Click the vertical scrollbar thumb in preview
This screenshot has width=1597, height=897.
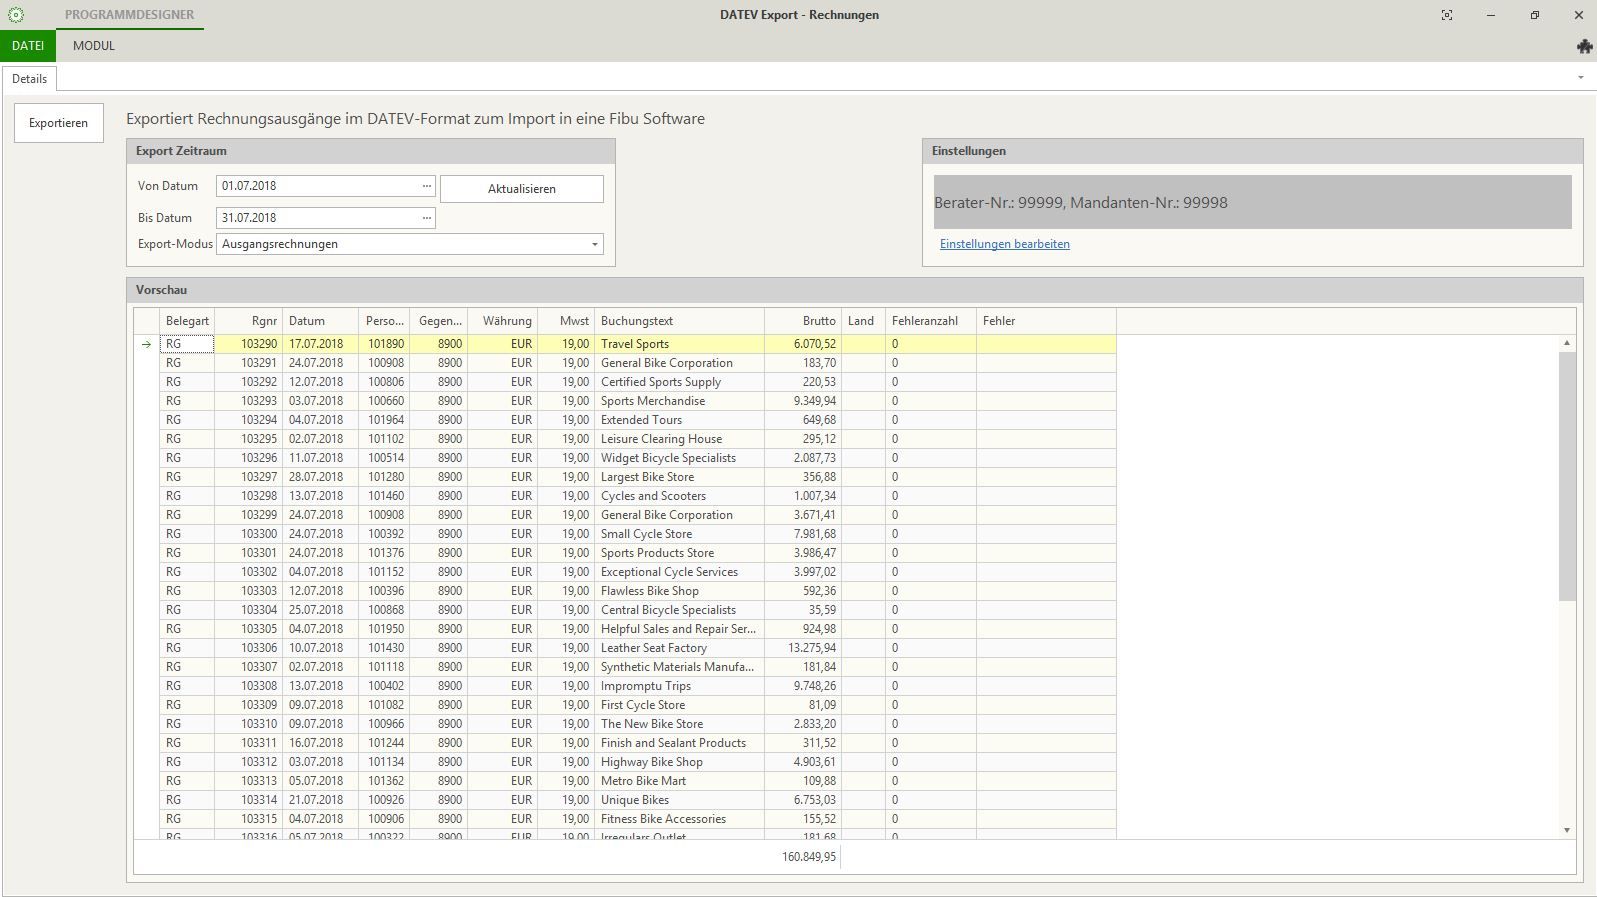coord(1566,475)
